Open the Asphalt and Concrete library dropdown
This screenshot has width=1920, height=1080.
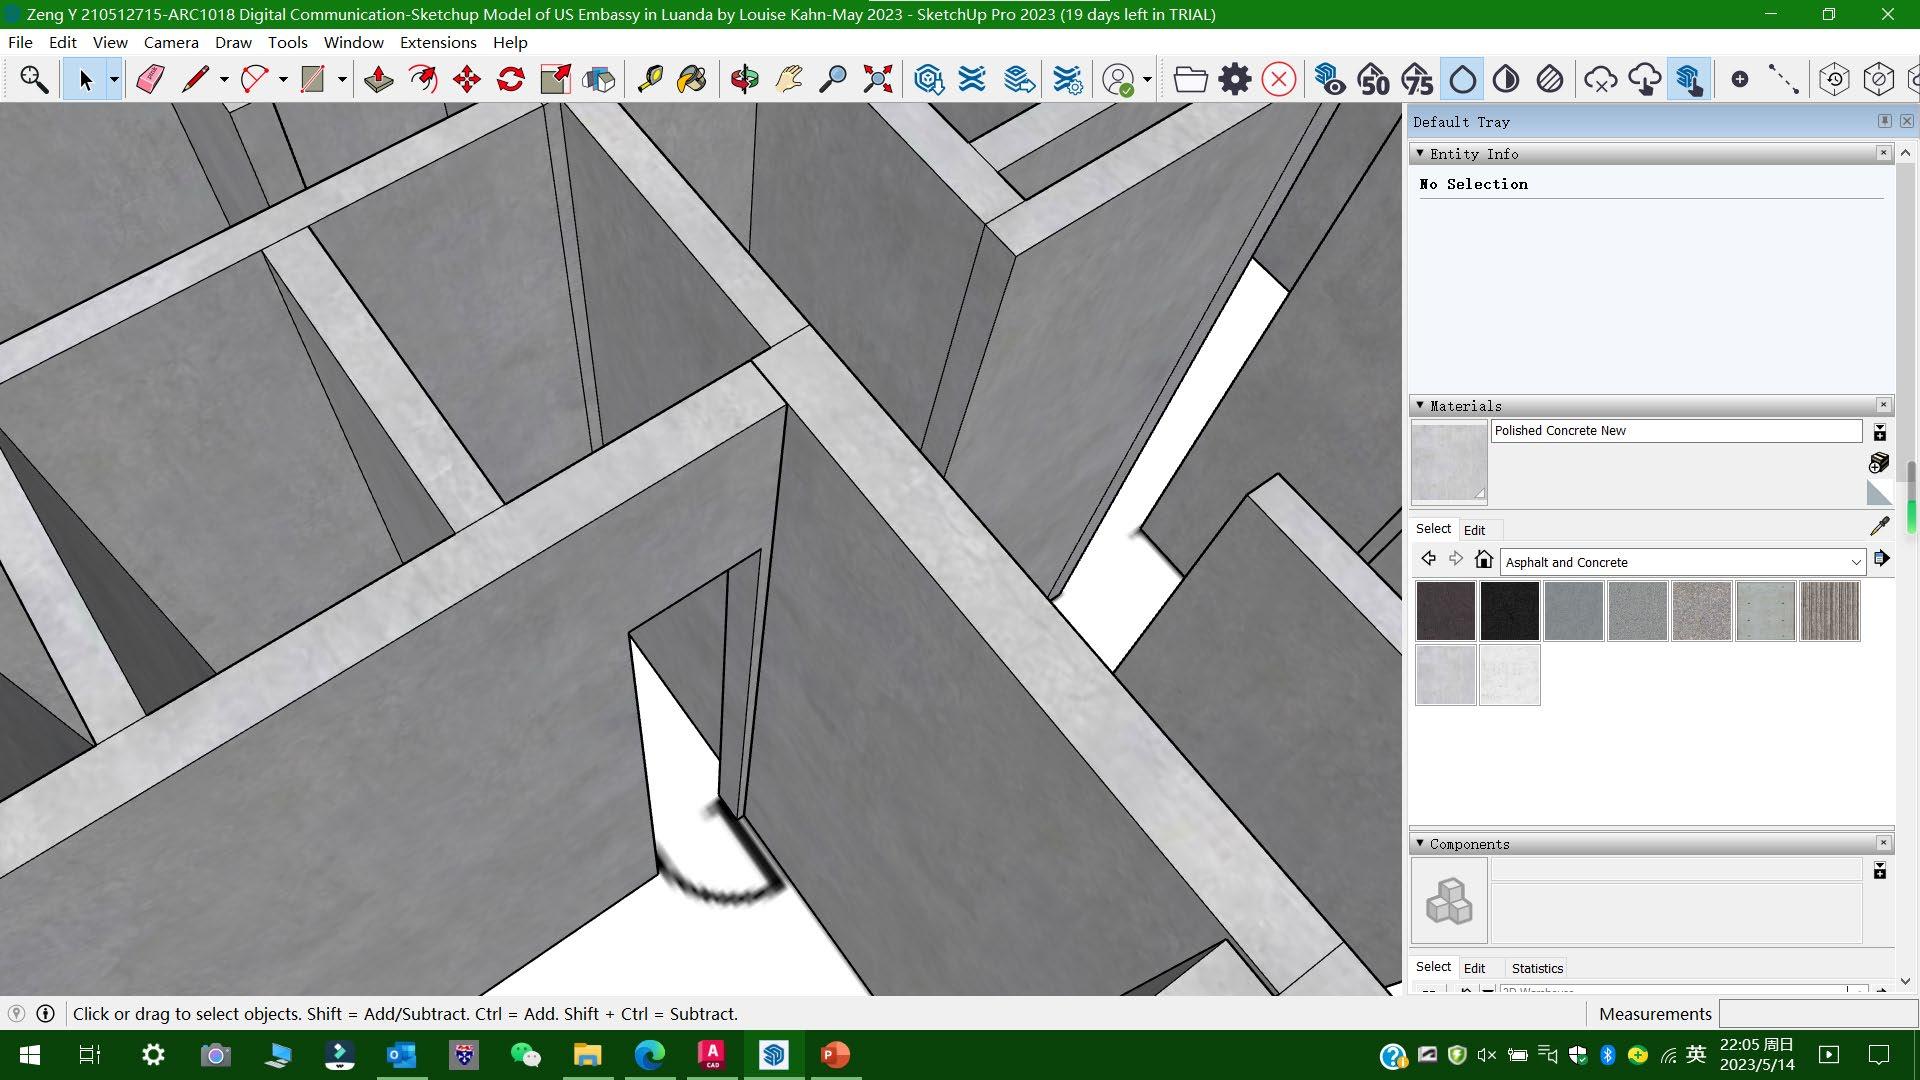click(x=1856, y=562)
